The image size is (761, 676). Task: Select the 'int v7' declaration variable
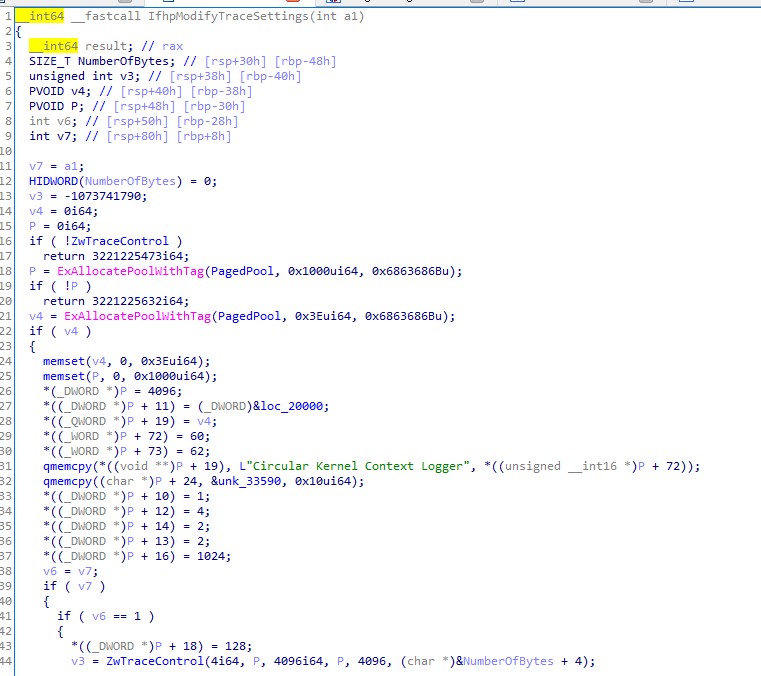click(x=66, y=136)
